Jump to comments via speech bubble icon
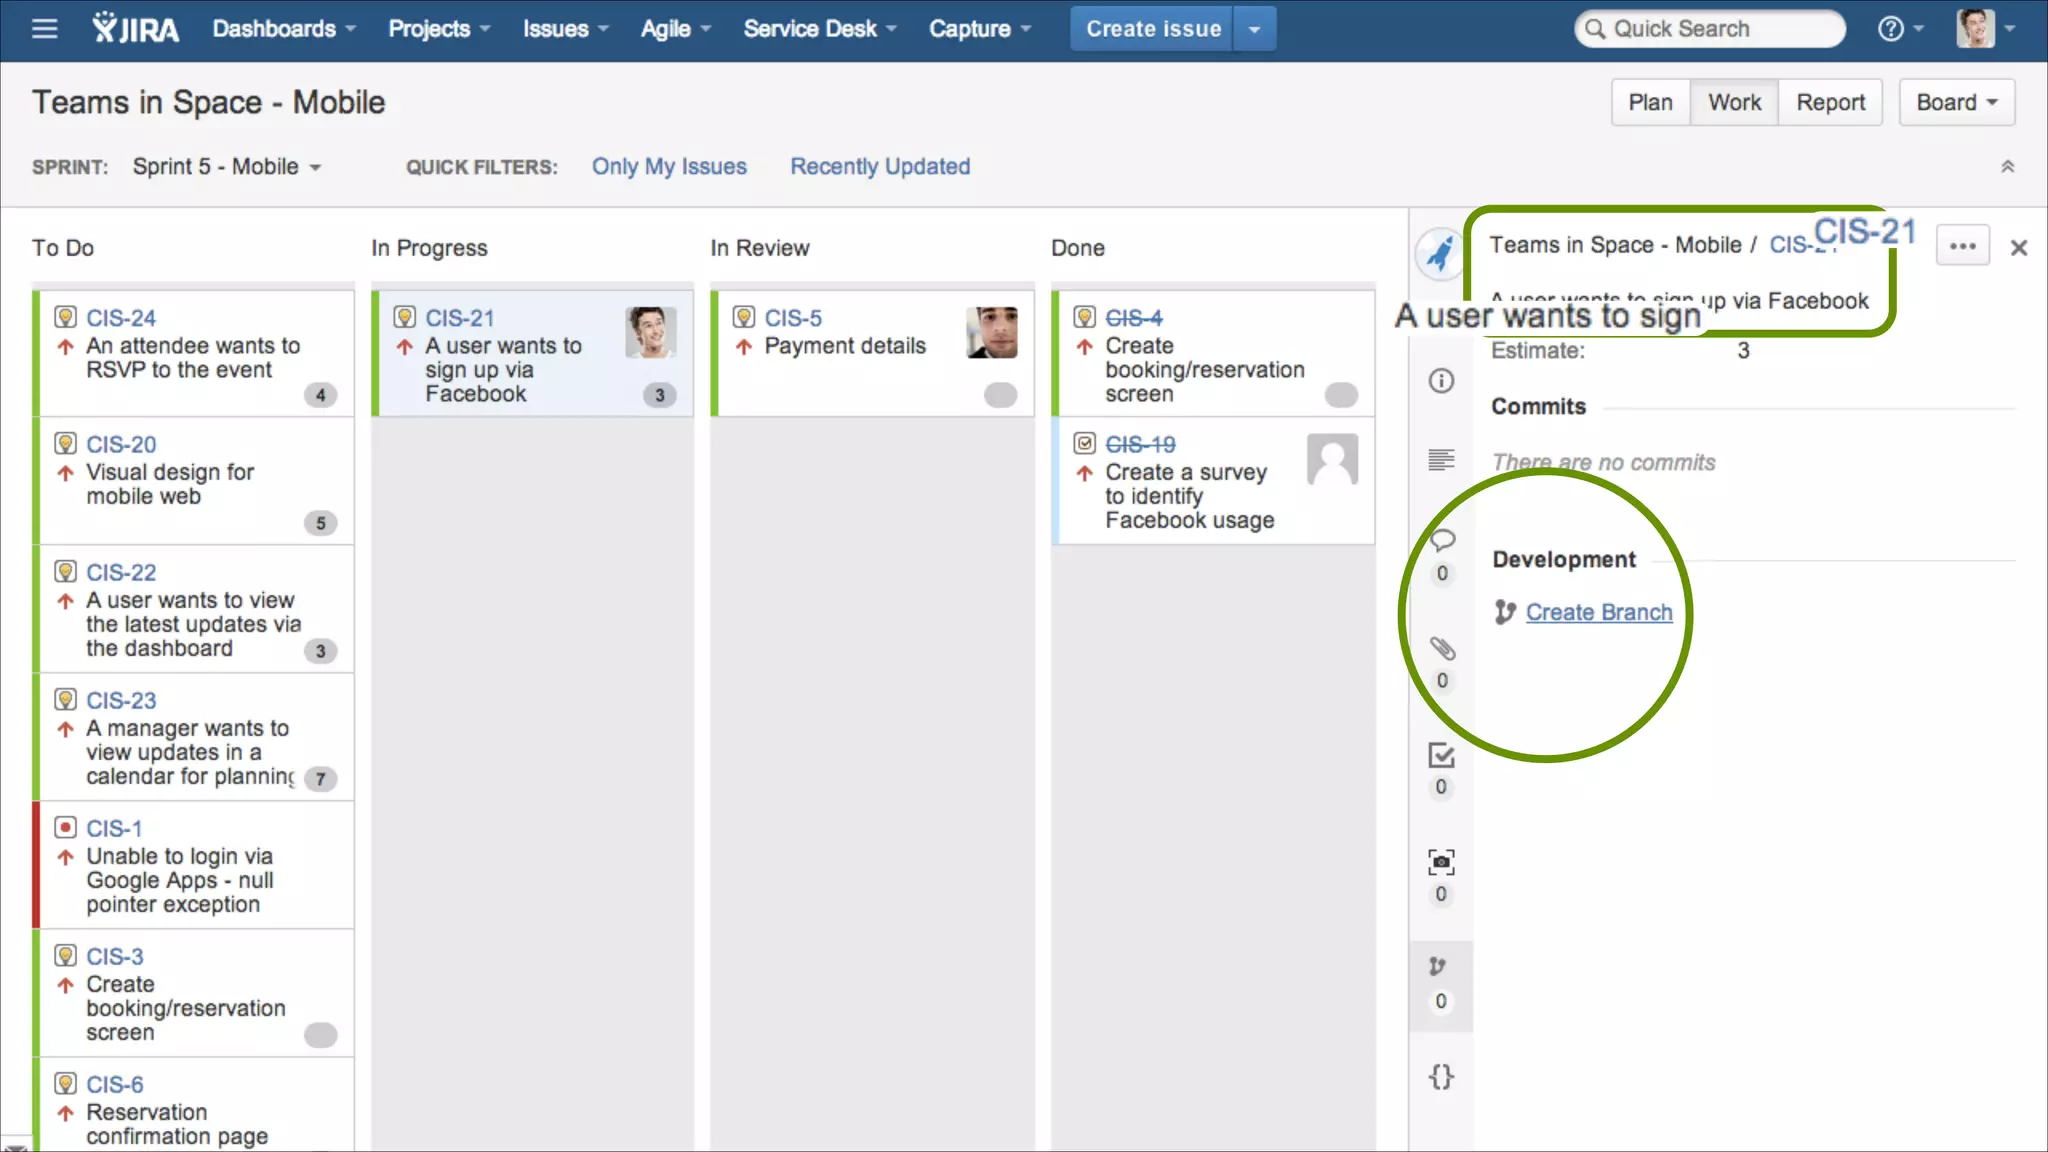Image resolution: width=2048 pixels, height=1152 pixels. [1441, 541]
